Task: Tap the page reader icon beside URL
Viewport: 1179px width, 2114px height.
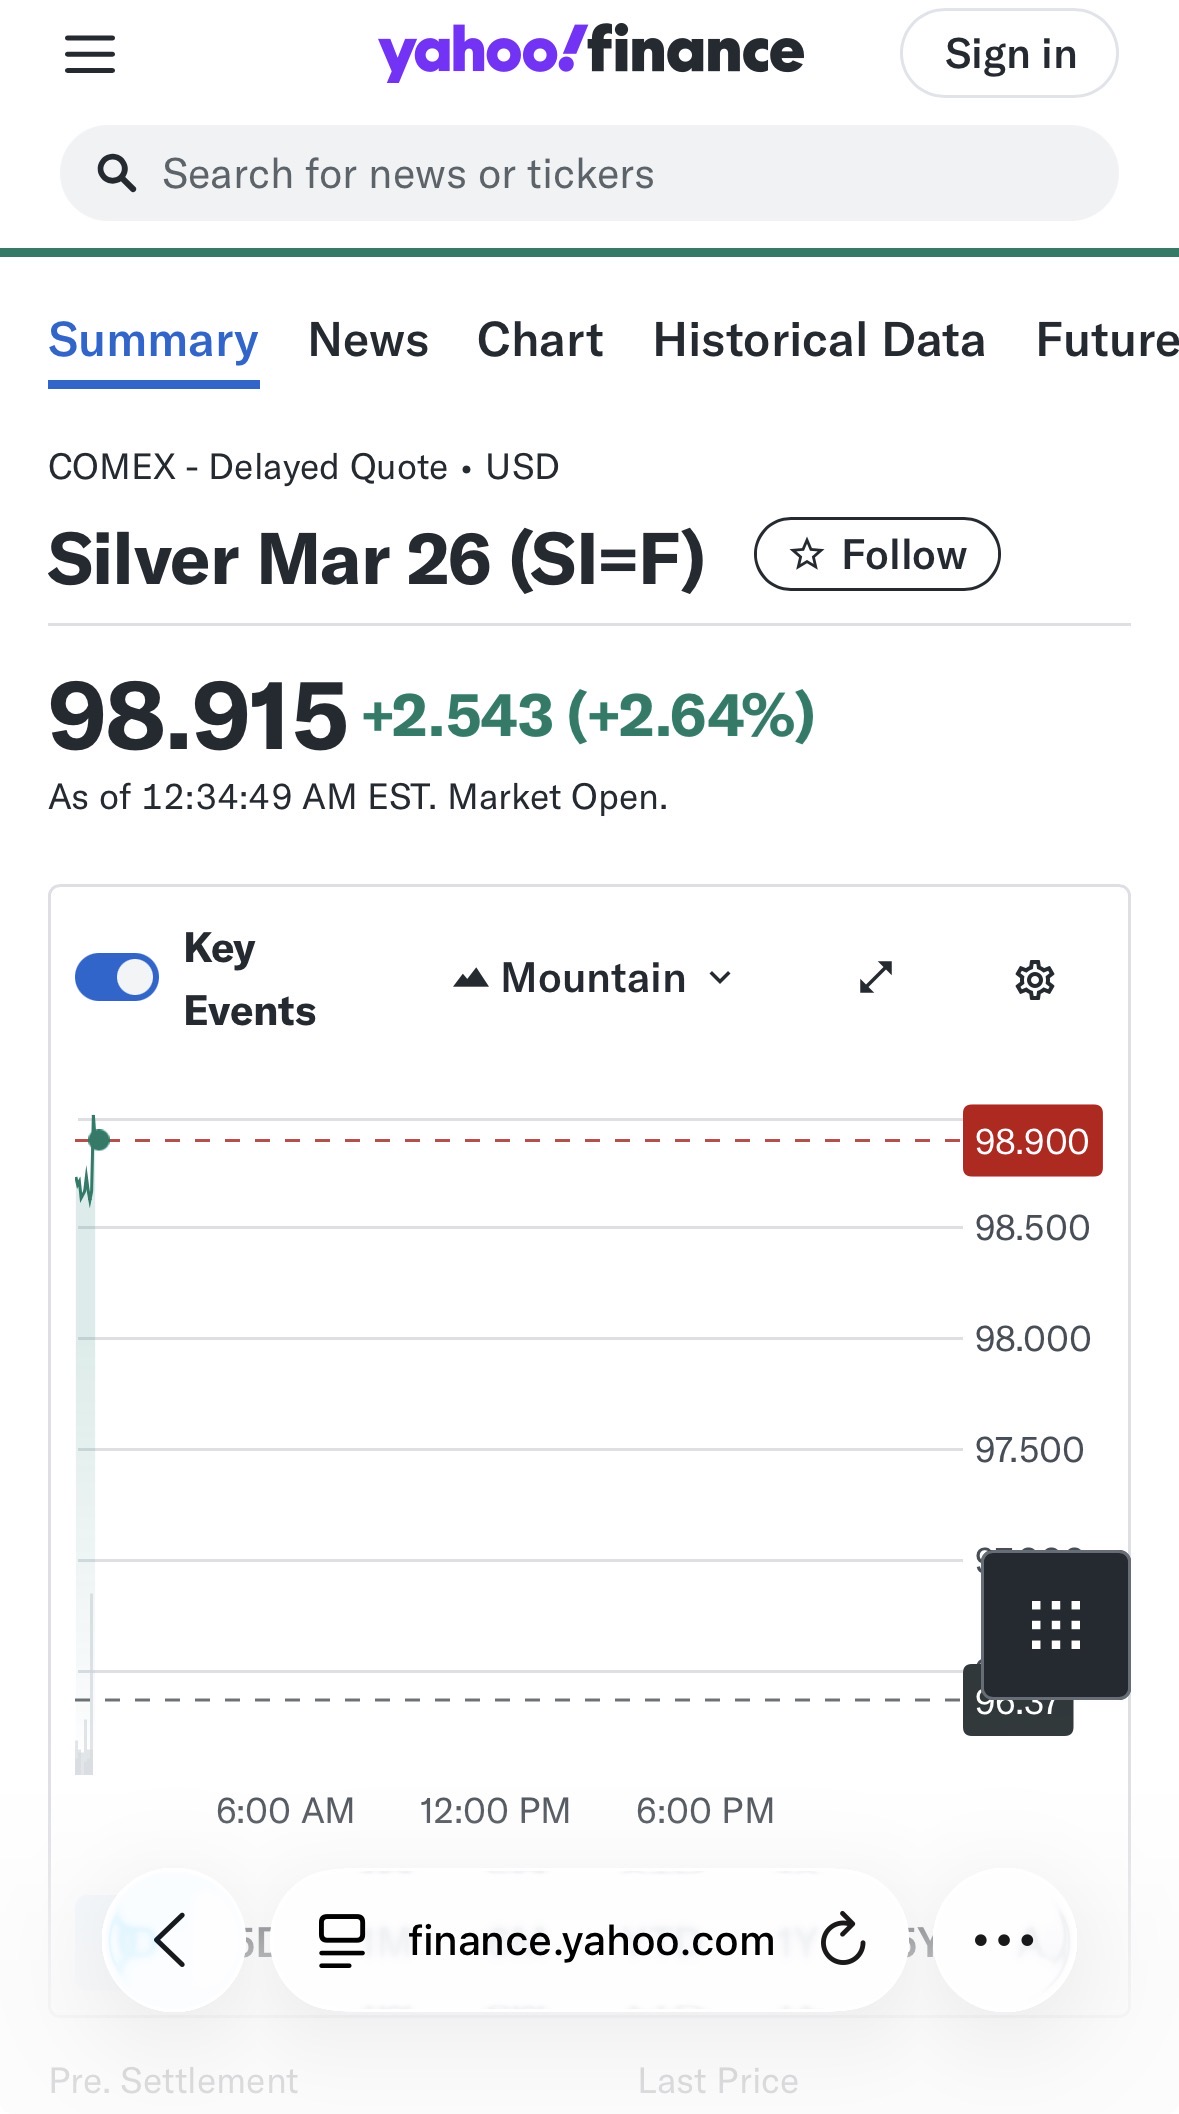Action: point(341,1940)
